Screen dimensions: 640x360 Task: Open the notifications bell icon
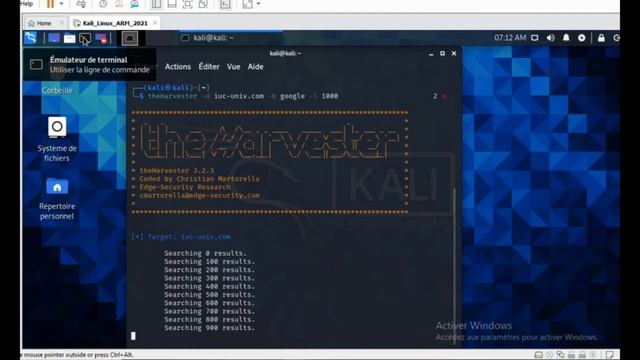(x=566, y=38)
